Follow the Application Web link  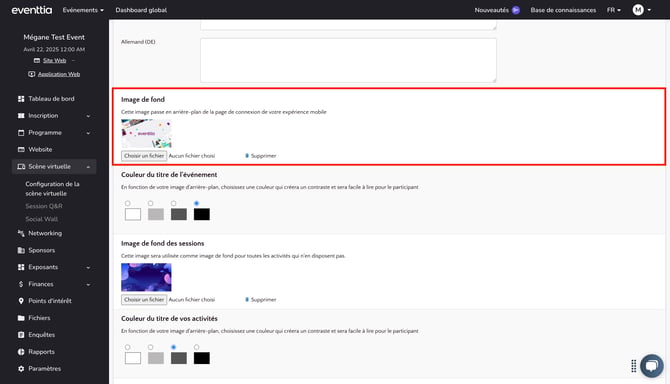coord(59,74)
